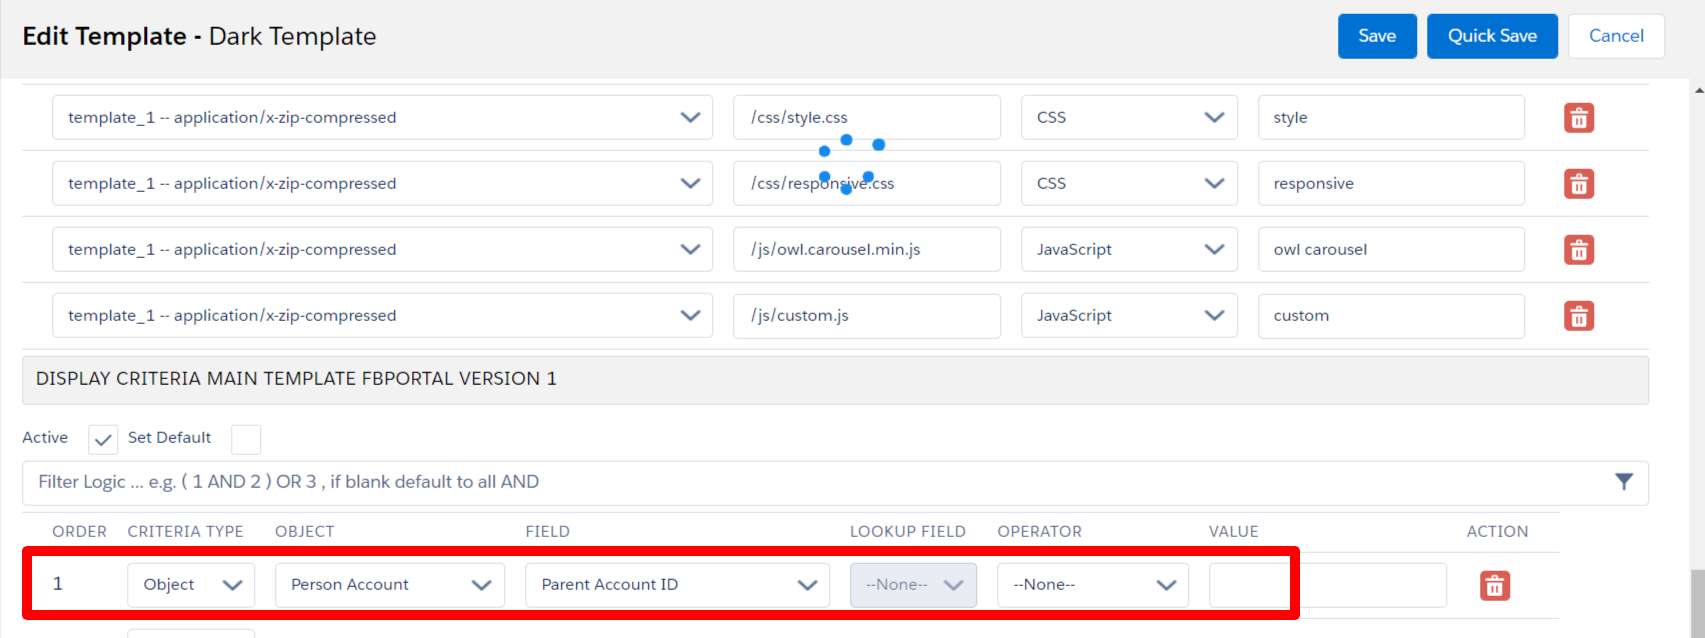Screen dimensions: 1705x638
Task: Open the Criteria Type Object dropdown
Action: [x=191, y=585]
